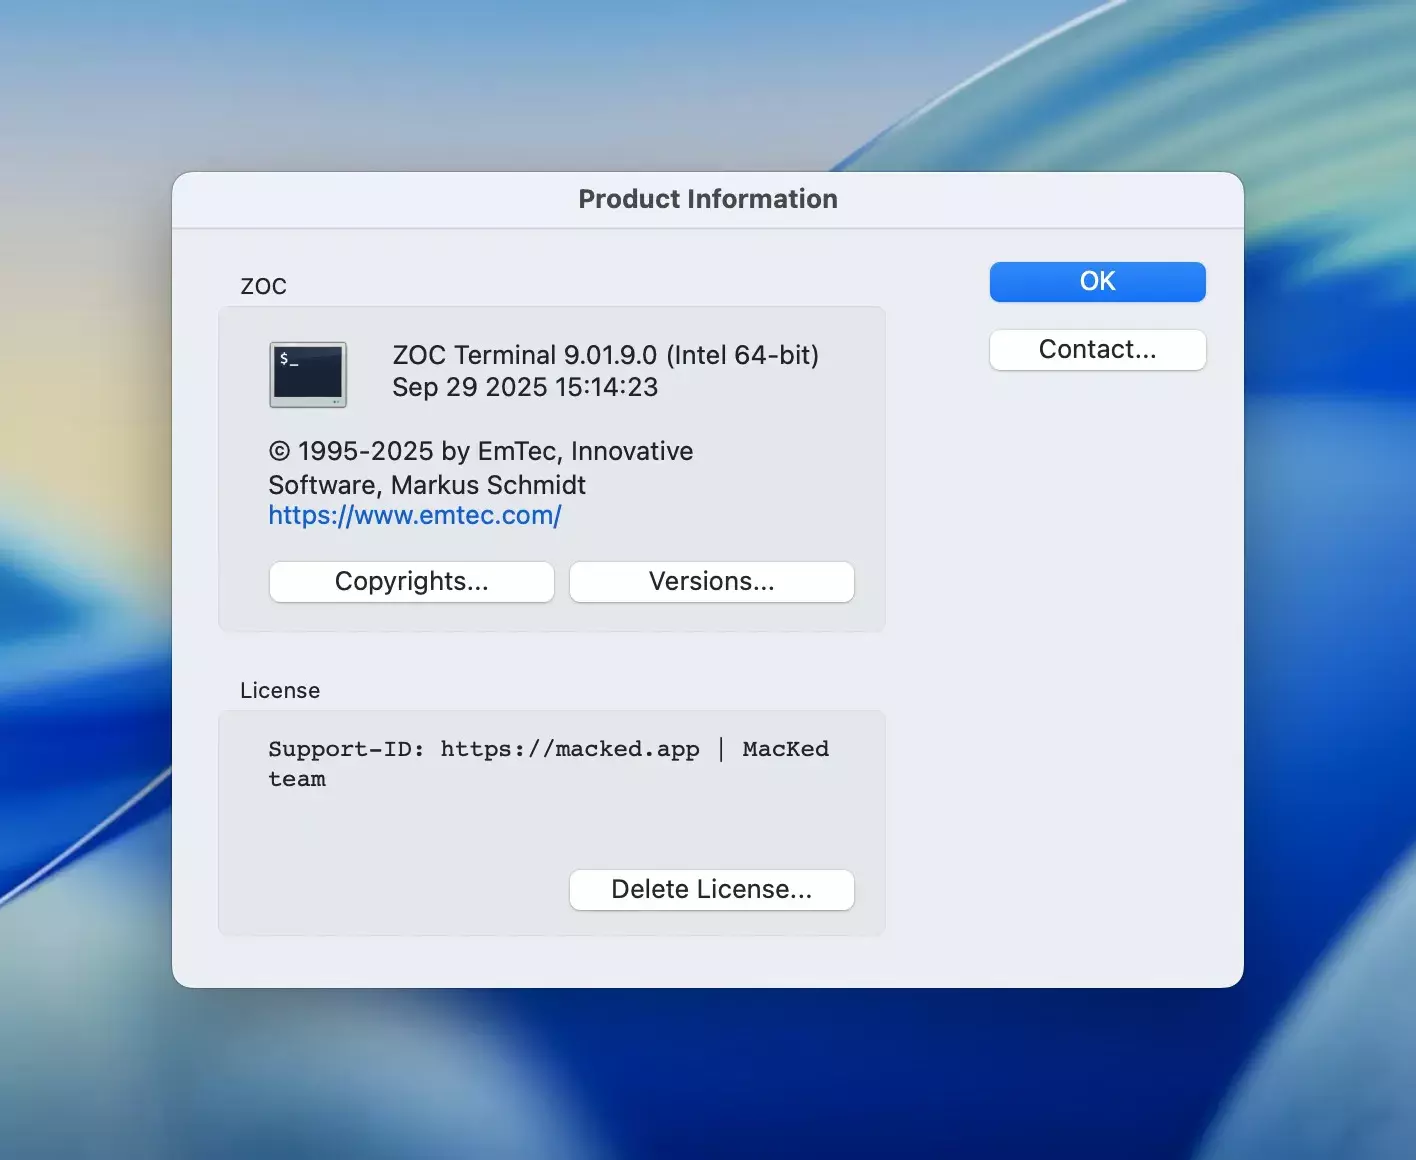Image resolution: width=1416 pixels, height=1160 pixels.
Task: Click the word team in license box
Action: click(297, 780)
